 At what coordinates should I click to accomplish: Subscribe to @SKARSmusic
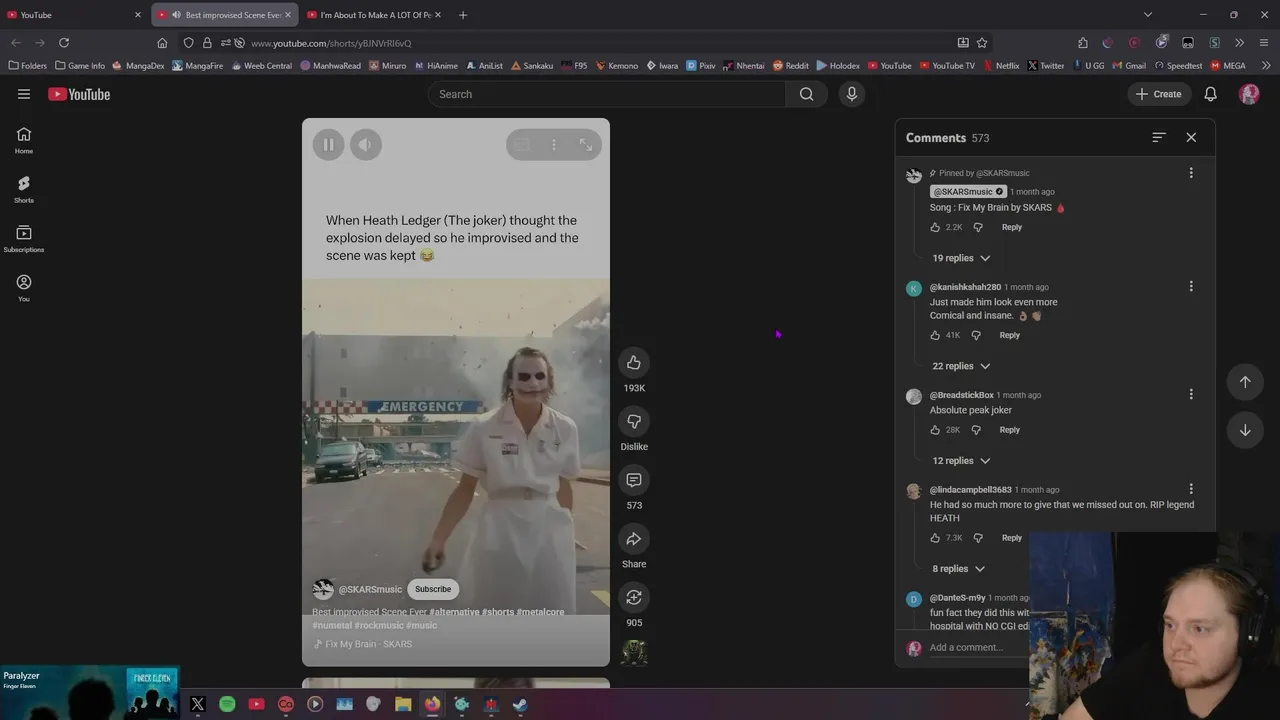(x=433, y=589)
